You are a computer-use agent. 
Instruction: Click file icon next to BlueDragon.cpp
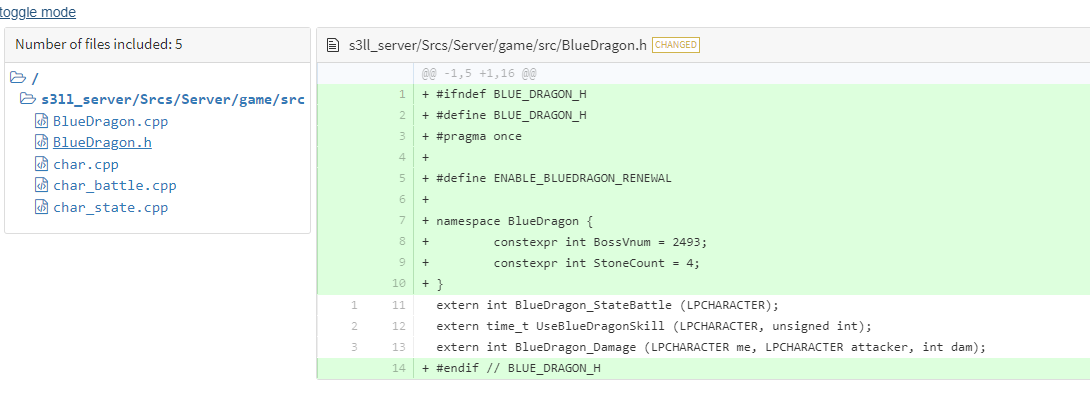point(42,121)
